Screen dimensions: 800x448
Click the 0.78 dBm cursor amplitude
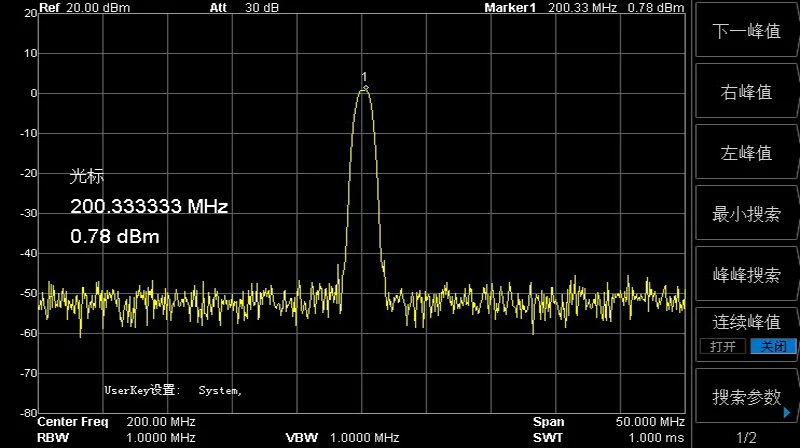pos(115,236)
